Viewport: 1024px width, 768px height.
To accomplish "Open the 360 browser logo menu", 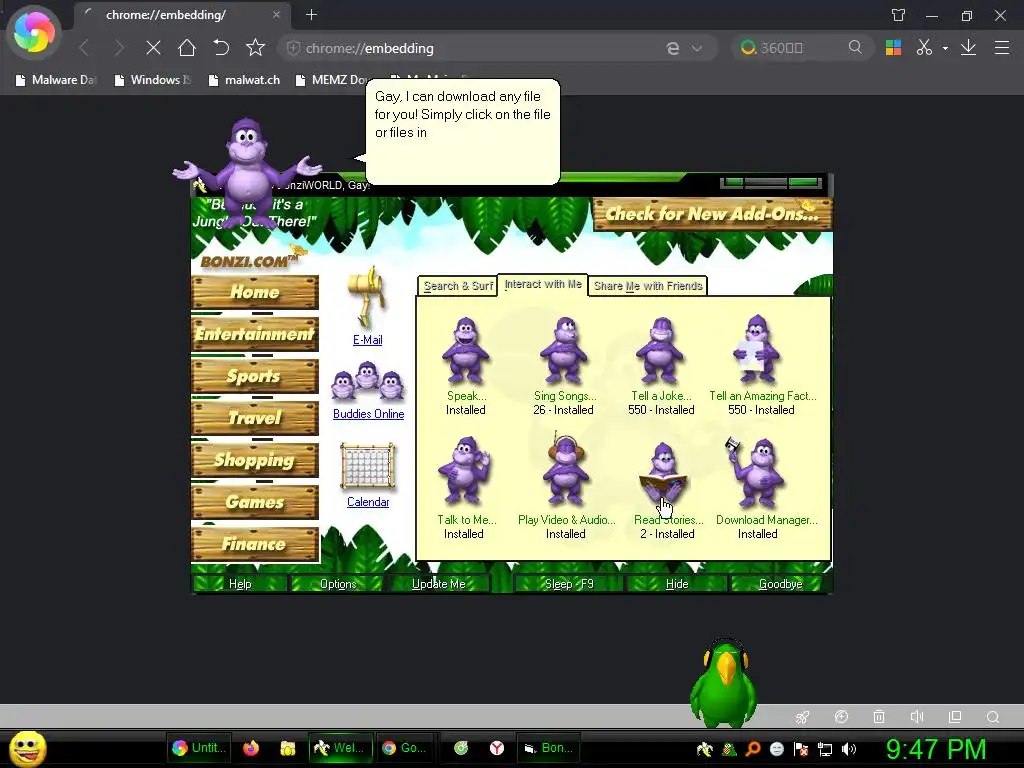I will (34, 31).
